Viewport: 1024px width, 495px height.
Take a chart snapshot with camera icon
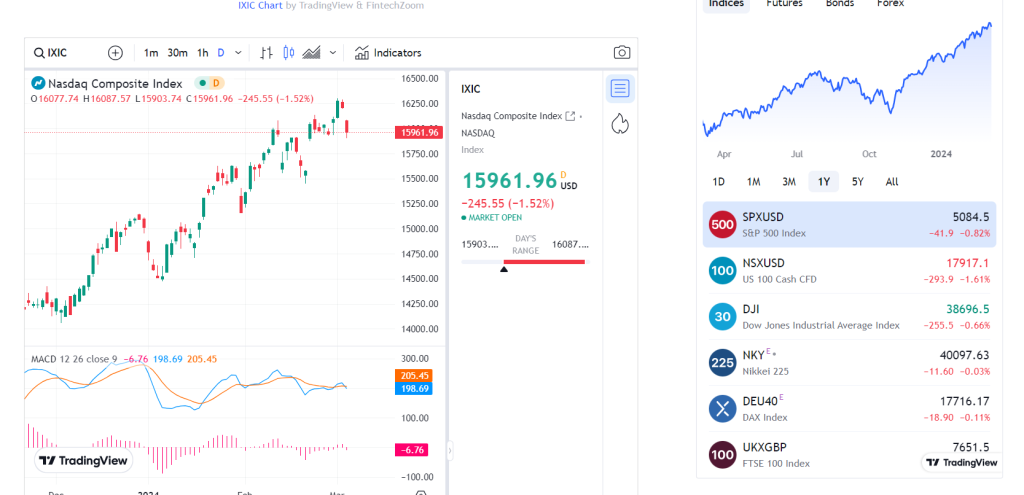(x=622, y=53)
